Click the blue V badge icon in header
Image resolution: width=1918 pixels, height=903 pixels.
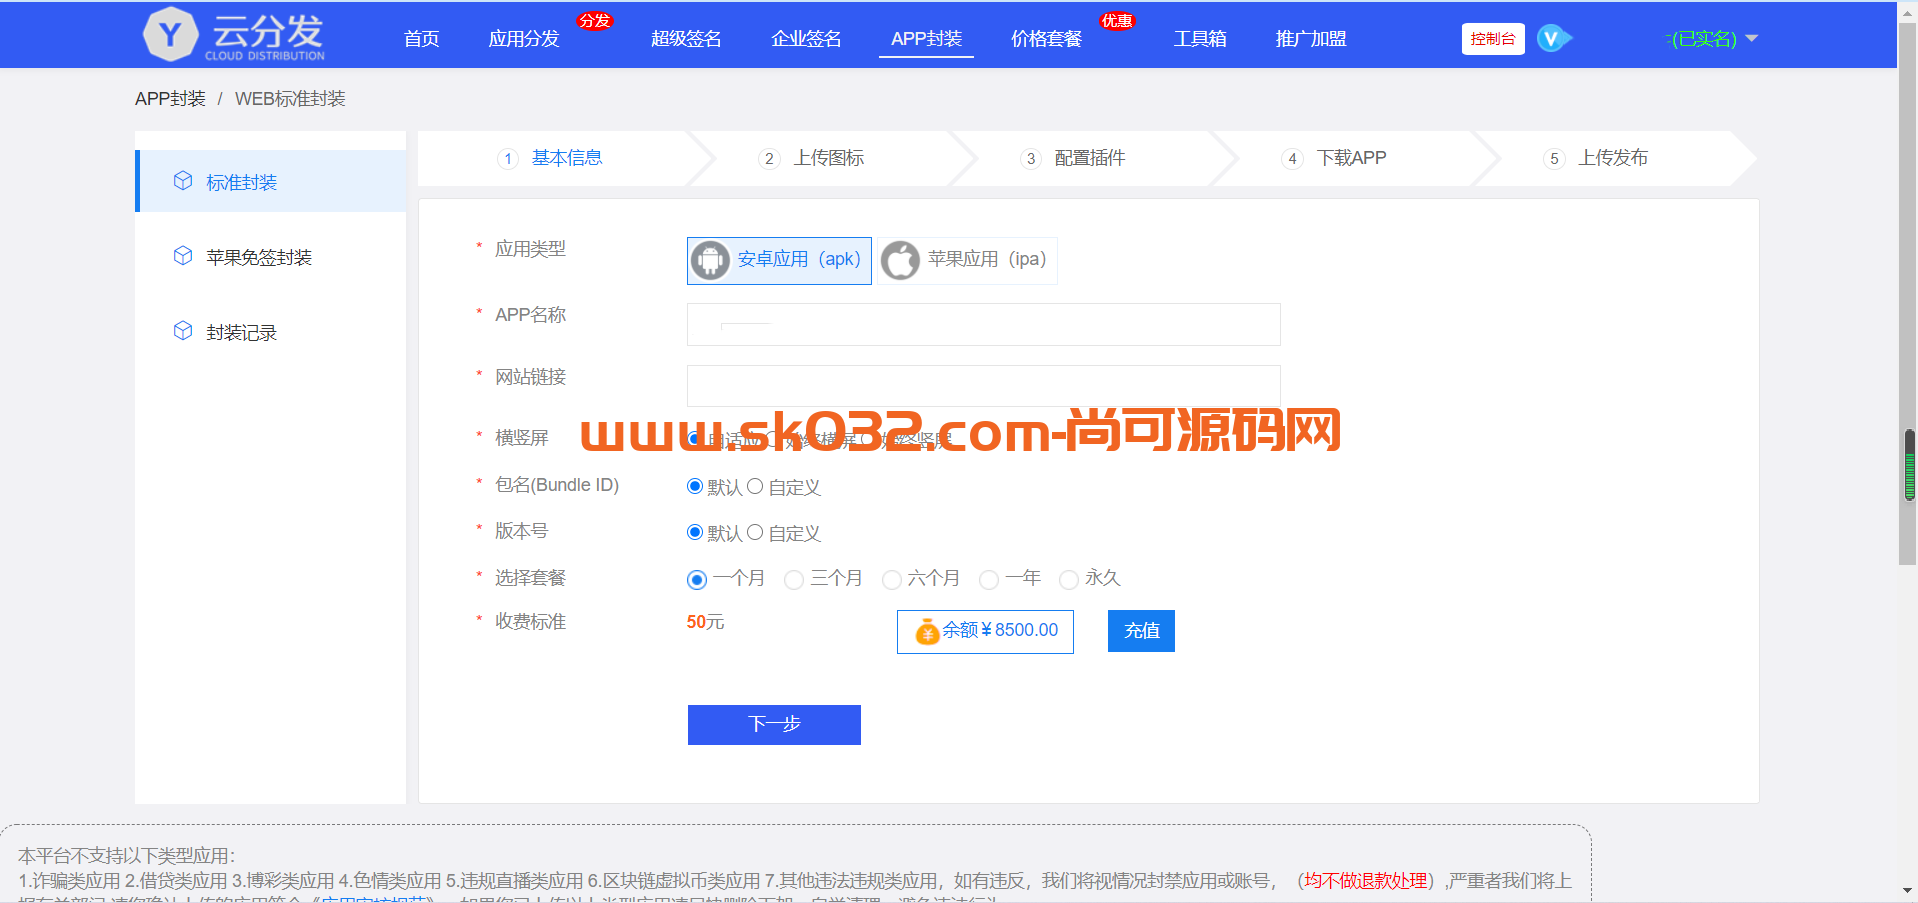point(1553,38)
